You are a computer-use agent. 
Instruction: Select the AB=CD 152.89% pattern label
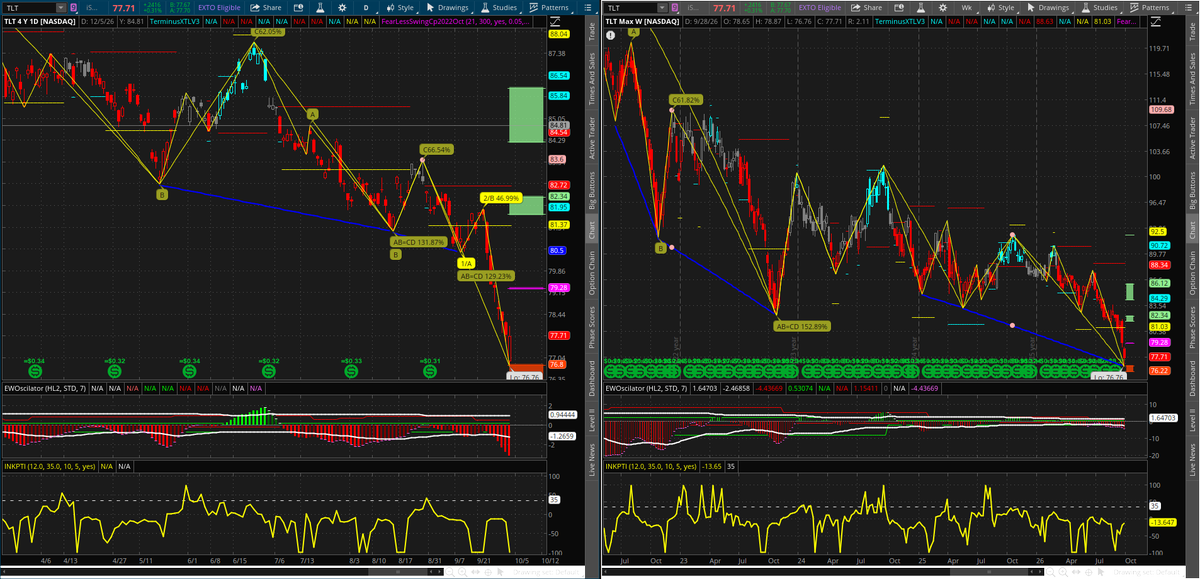802,326
